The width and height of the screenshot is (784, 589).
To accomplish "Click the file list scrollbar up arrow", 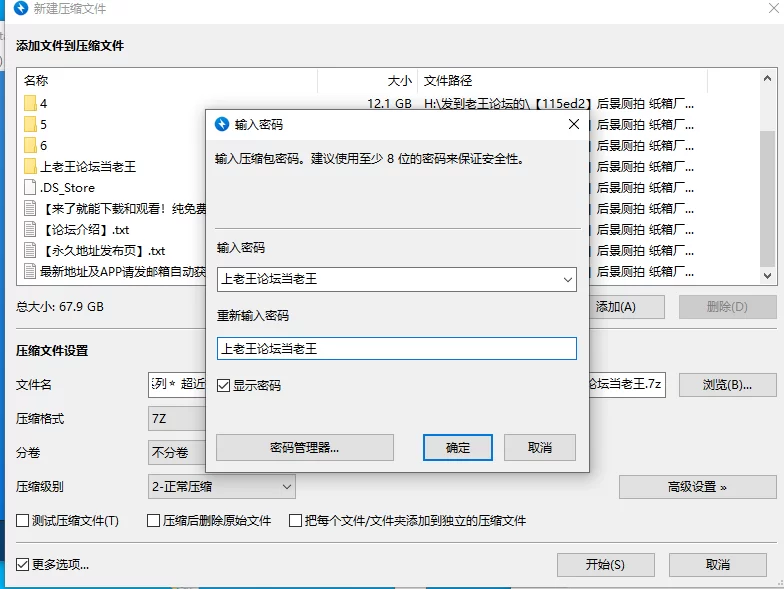I will [768, 78].
